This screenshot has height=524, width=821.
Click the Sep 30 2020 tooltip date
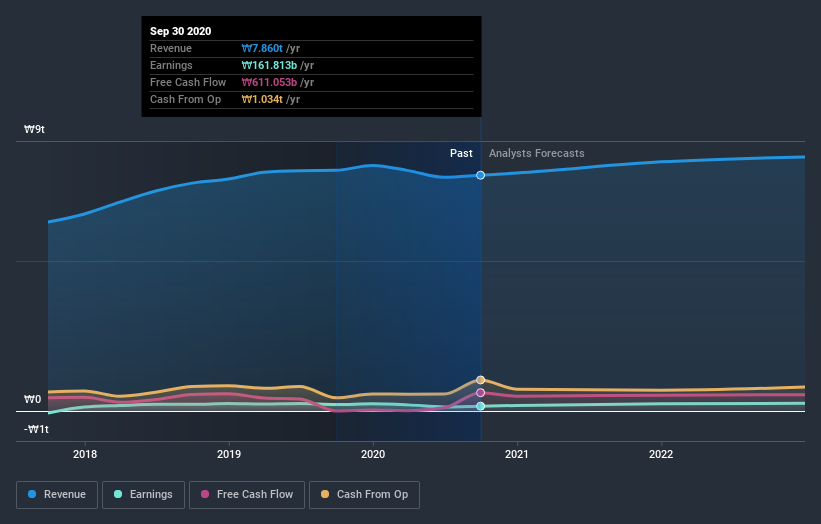[181, 31]
